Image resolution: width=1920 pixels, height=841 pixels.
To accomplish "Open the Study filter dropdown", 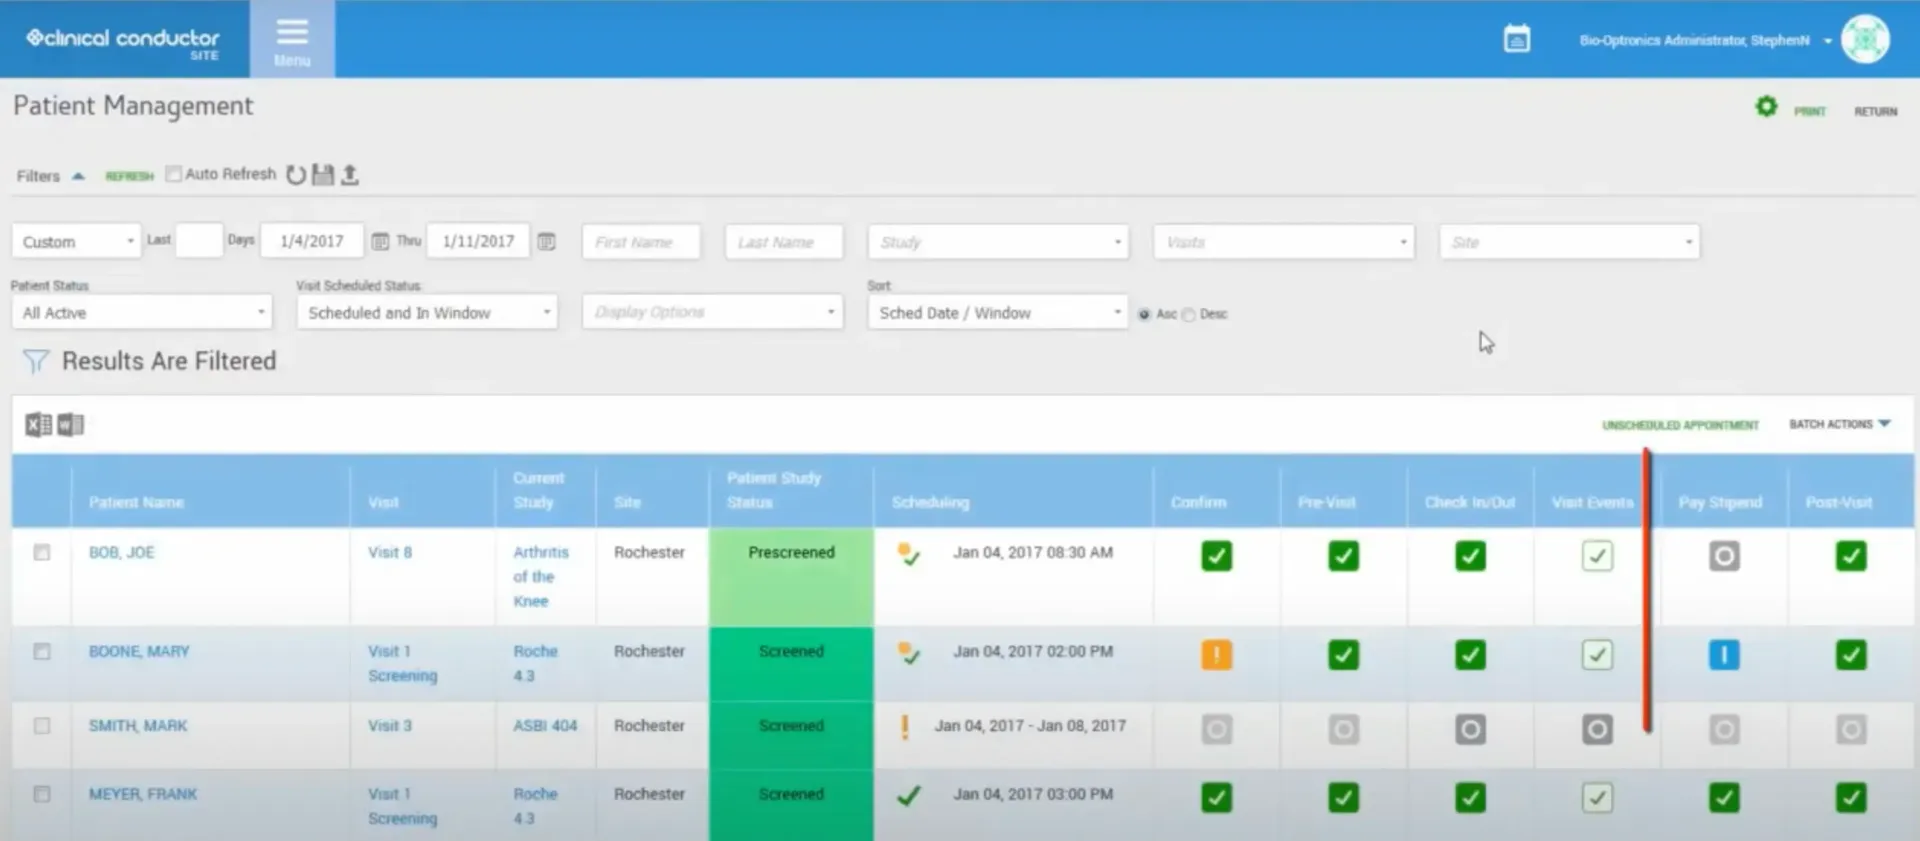I will pyautogui.click(x=998, y=241).
